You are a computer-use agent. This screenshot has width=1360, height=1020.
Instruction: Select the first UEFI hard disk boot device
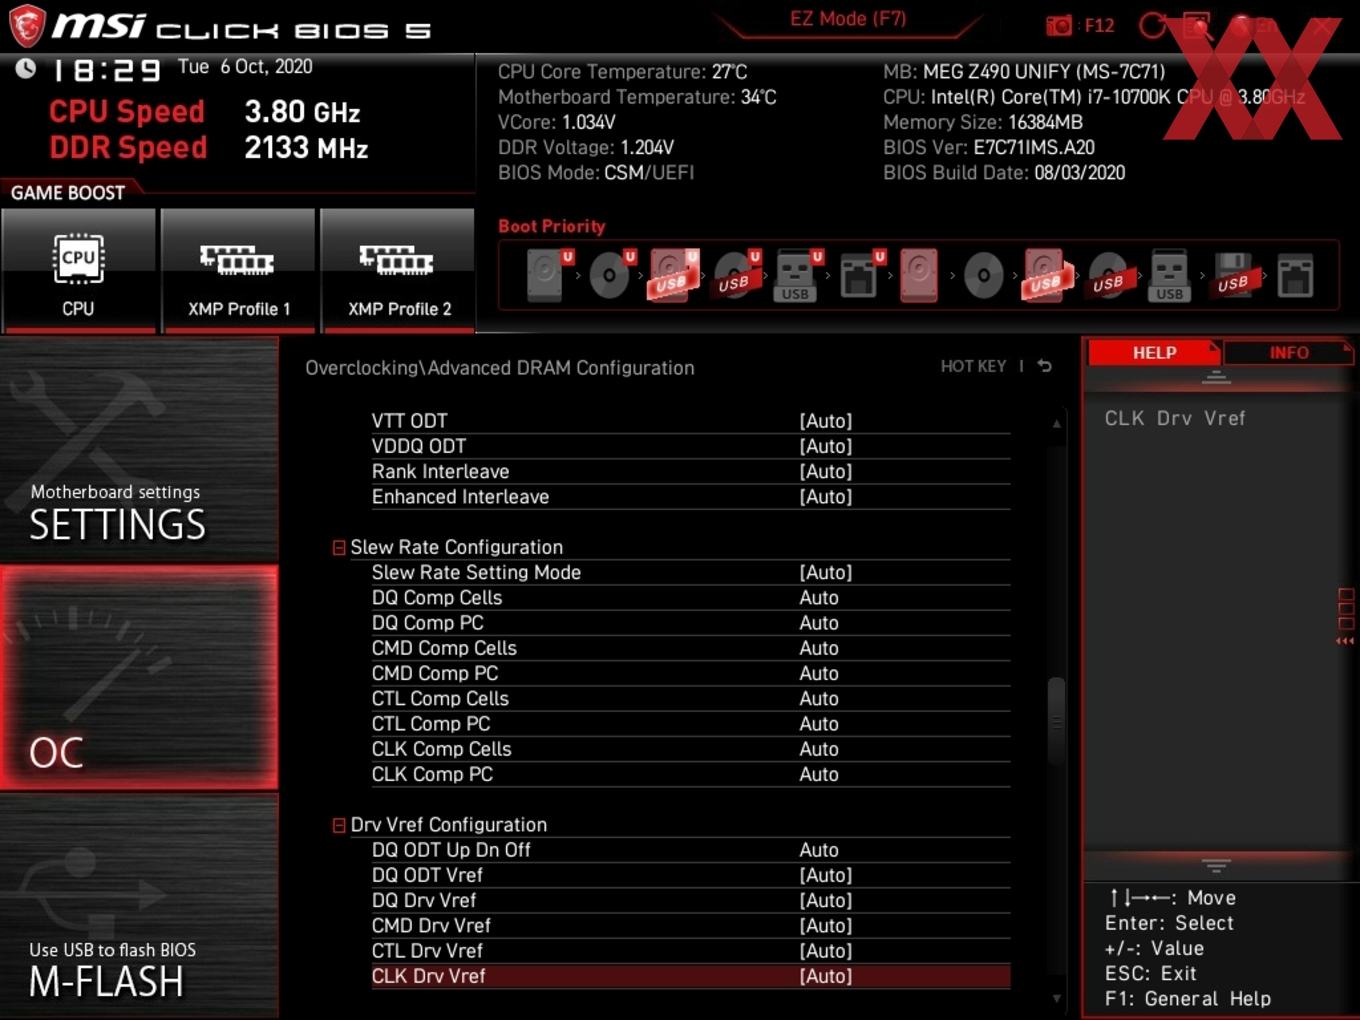point(548,274)
